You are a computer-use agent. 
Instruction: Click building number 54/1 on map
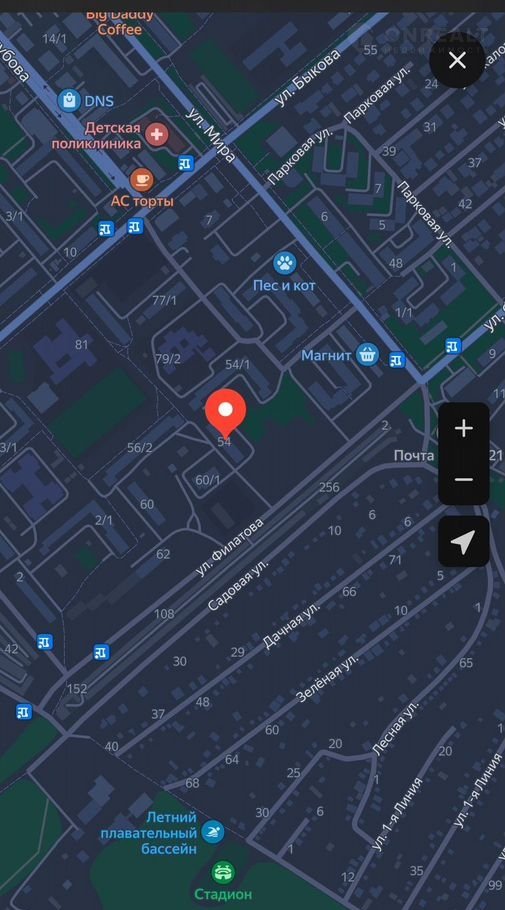(237, 364)
